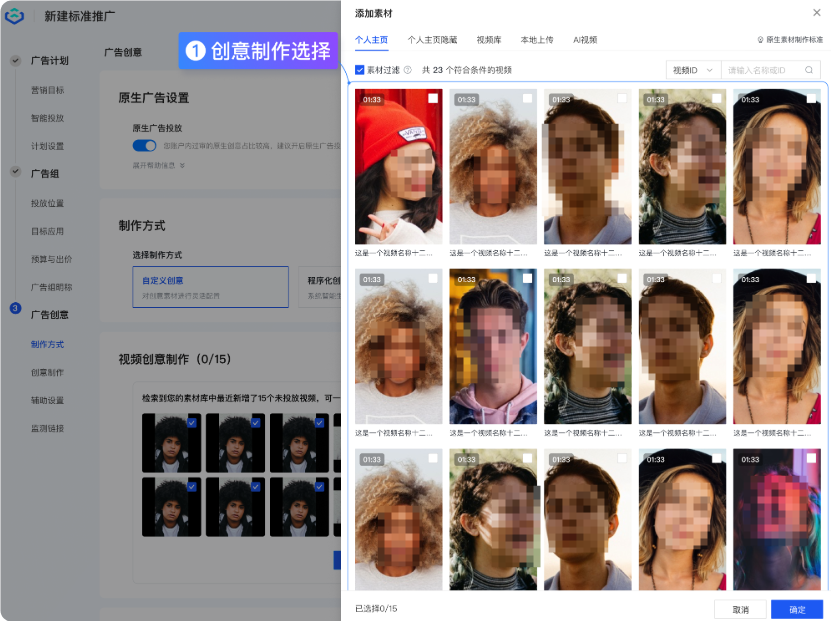Viewport: 831px width, 621px height.
Task: Click the app logo in the top left
Action: [x=14, y=16]
